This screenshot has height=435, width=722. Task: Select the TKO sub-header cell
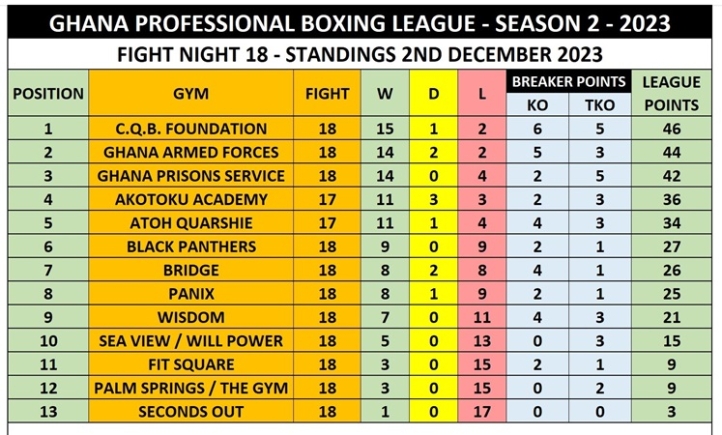tap(598, 105)
